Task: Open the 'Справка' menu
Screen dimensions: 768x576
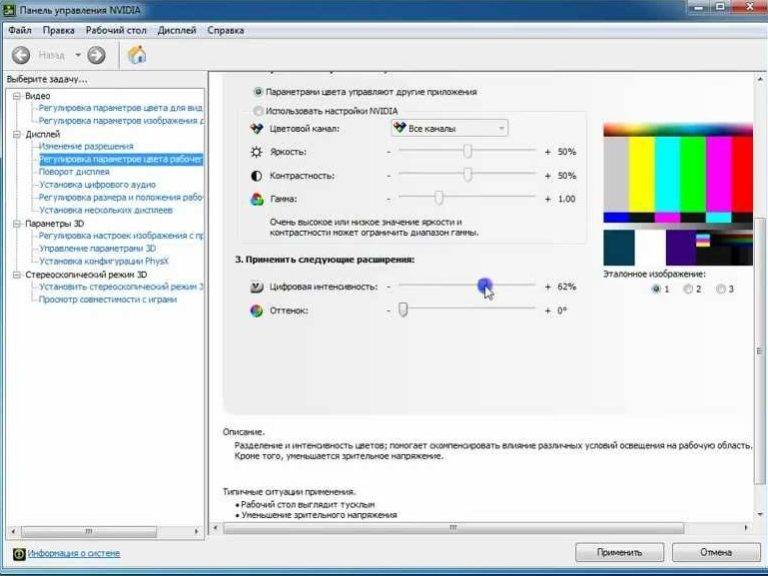Action: [226, 30]
